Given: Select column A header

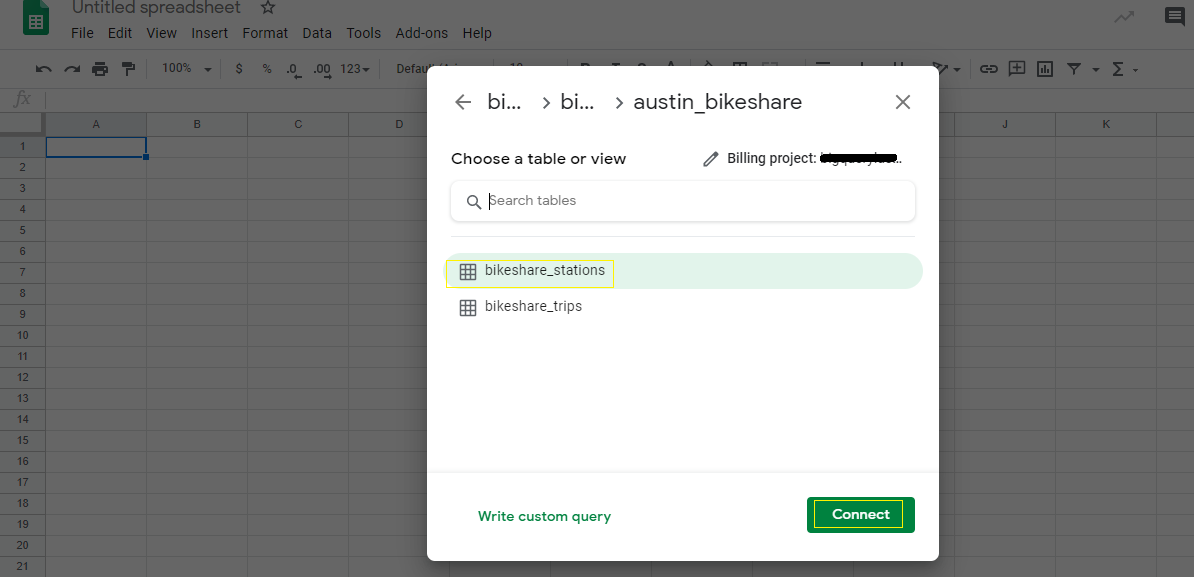Looking at the screenshot, I should [x=96, y=124].
